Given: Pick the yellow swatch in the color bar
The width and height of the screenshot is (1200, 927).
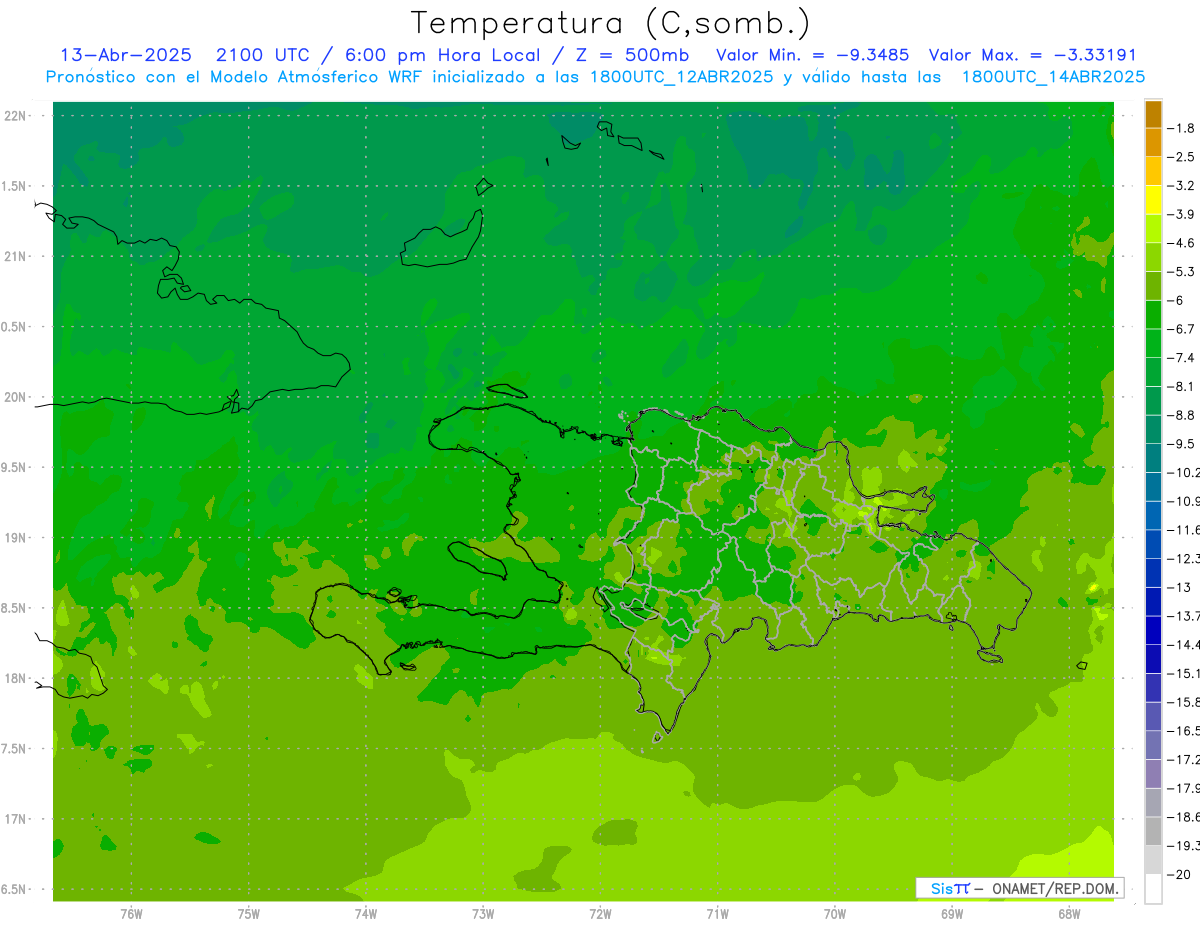Looking at the screenshot, I should tap(1153, 200).
